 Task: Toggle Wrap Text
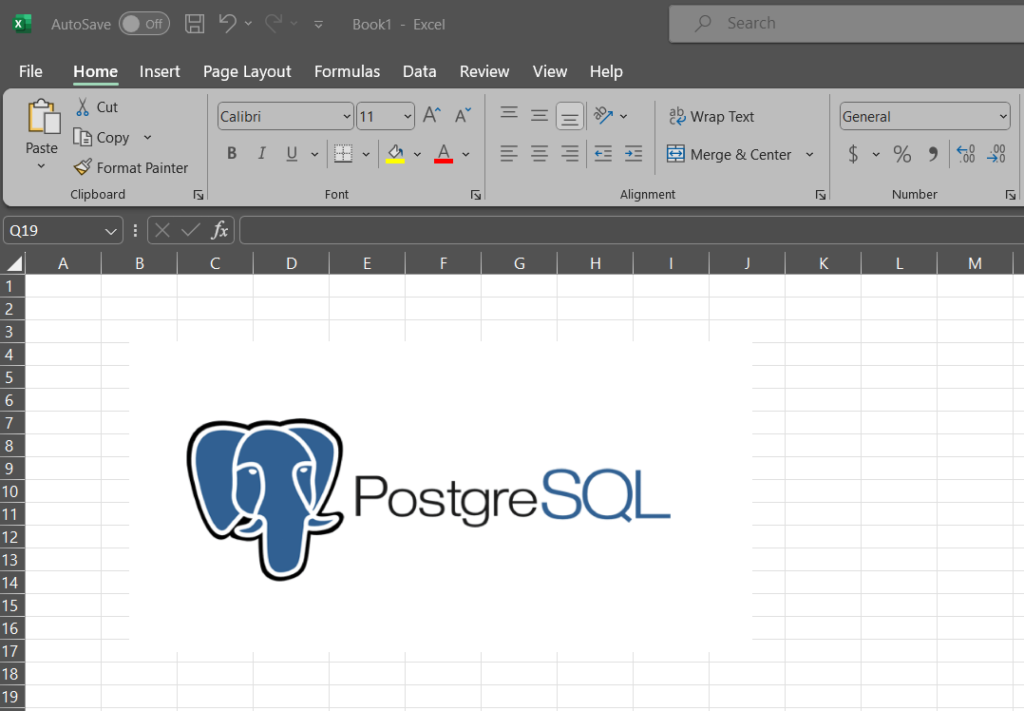point(711,116)
